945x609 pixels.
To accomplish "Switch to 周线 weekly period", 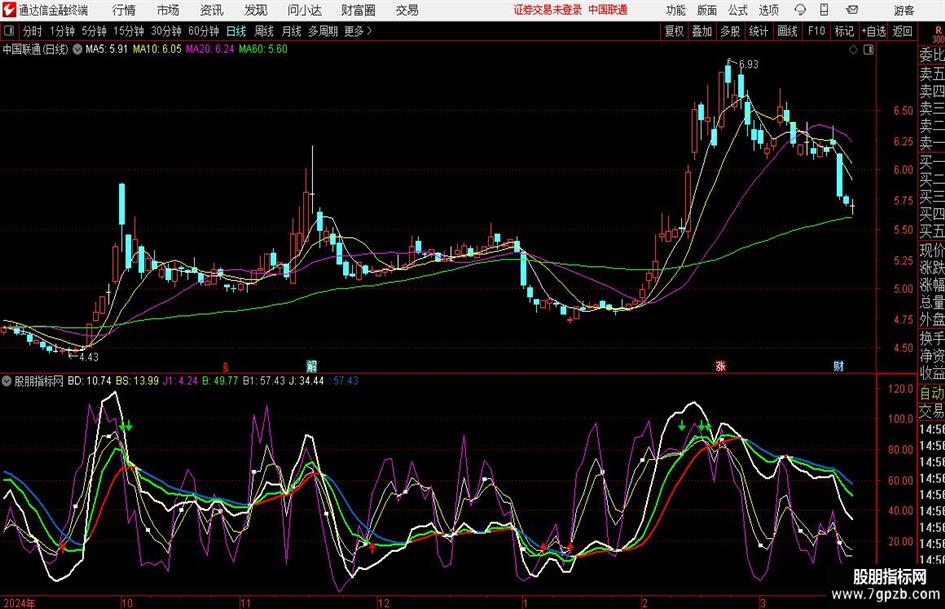I will click(264, 31).
